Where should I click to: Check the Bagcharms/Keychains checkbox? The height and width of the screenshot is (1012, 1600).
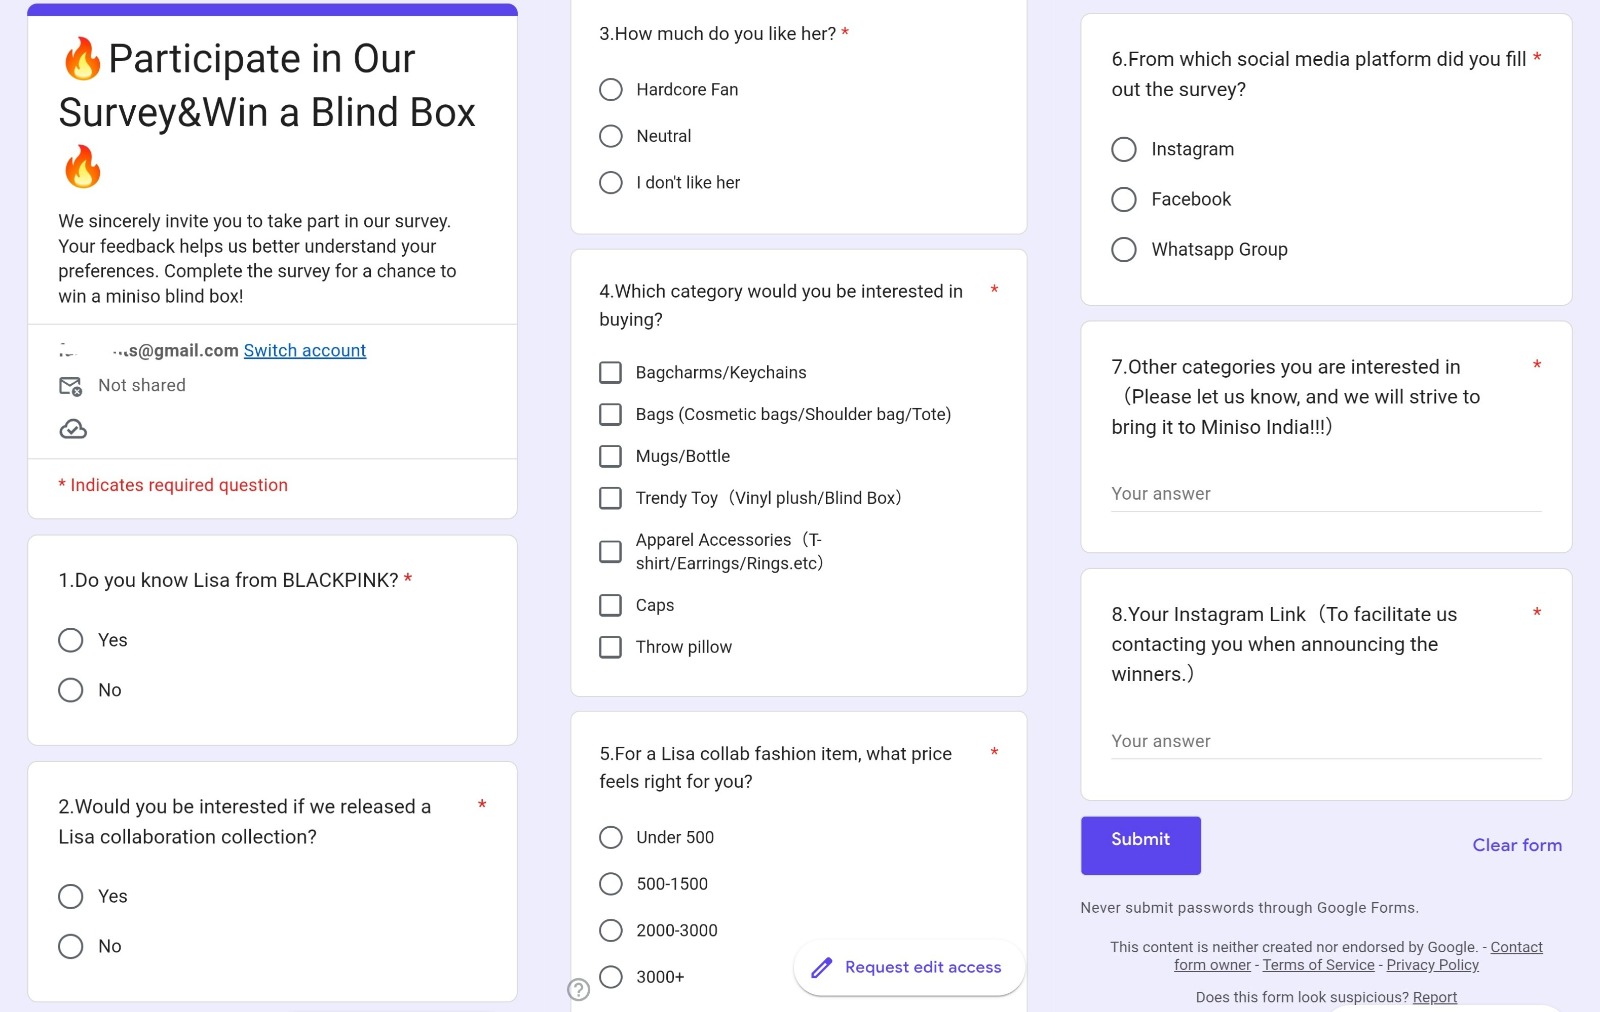610,372
